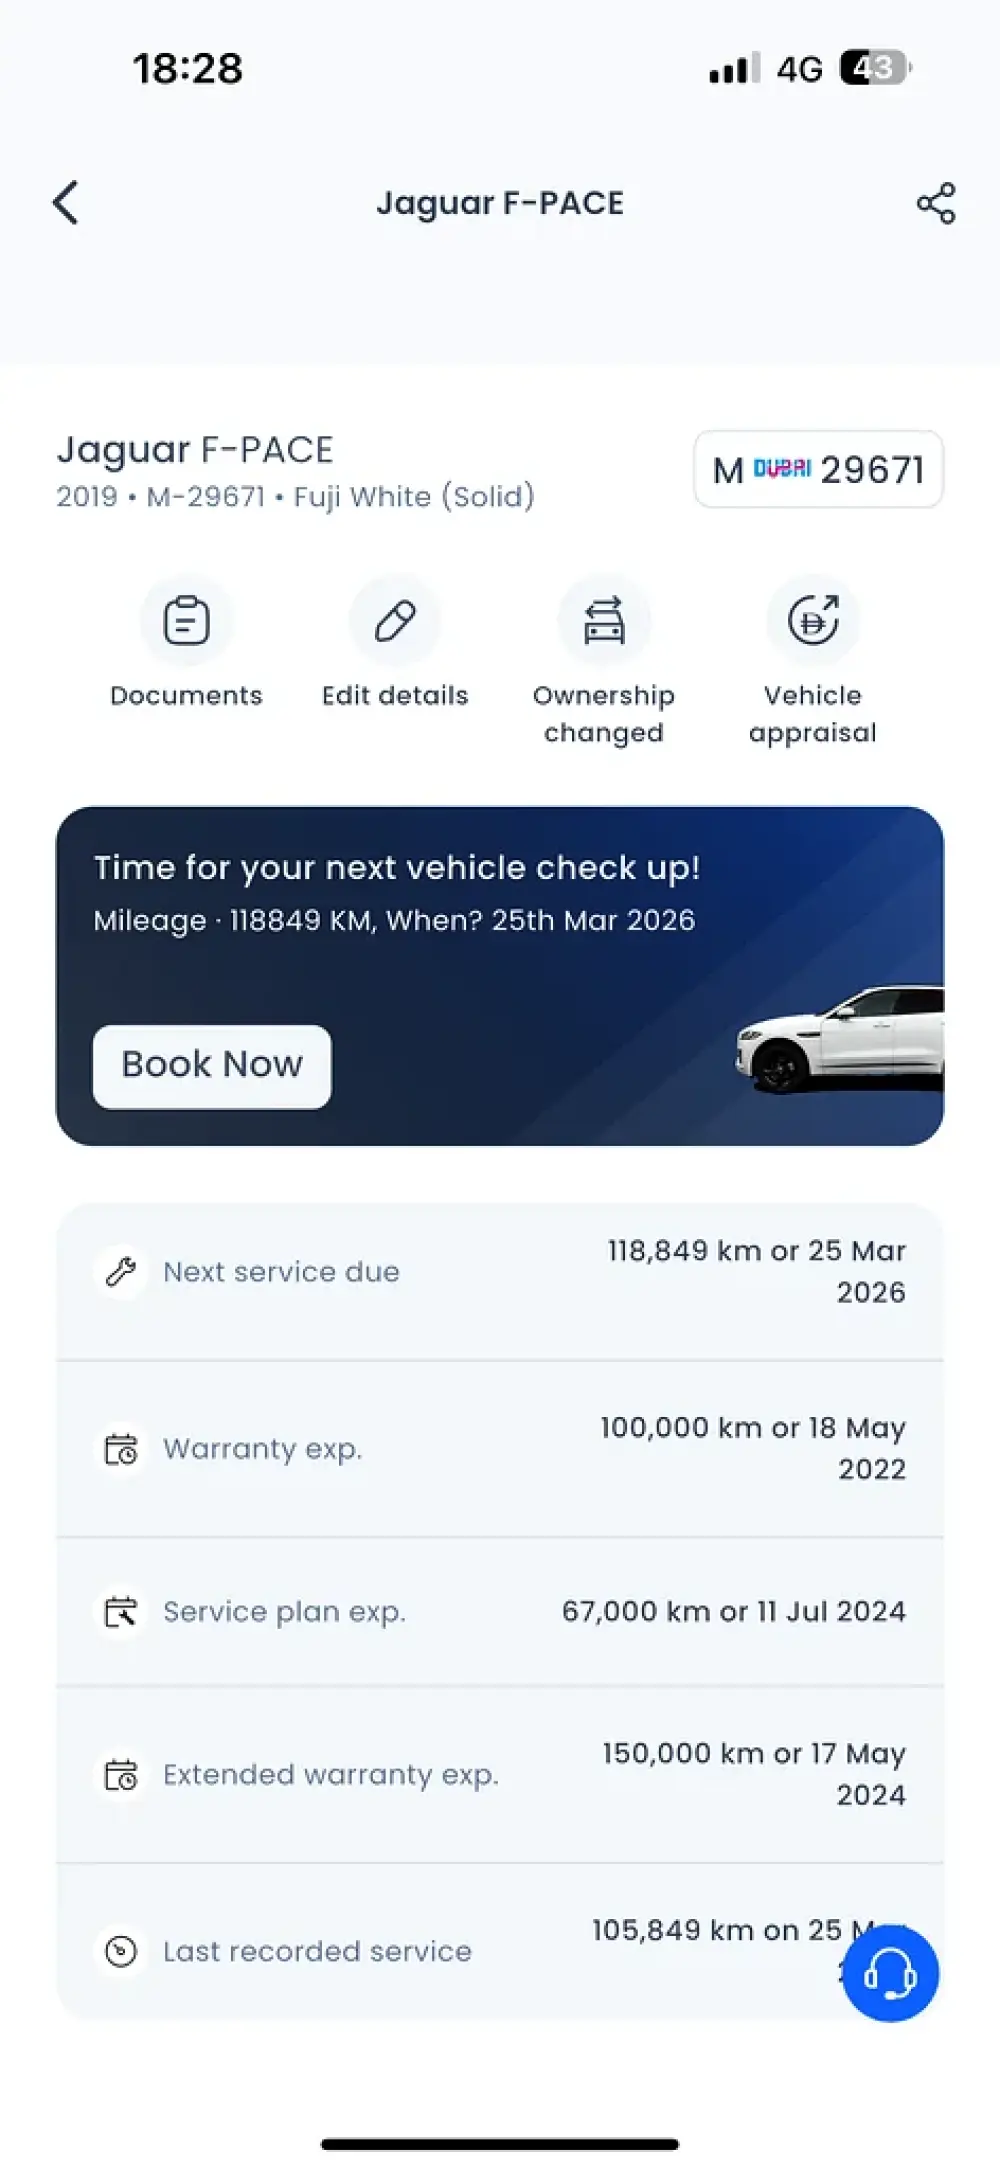
Task: Tap the white Jaguar car image
Action: click(840, 1040)
